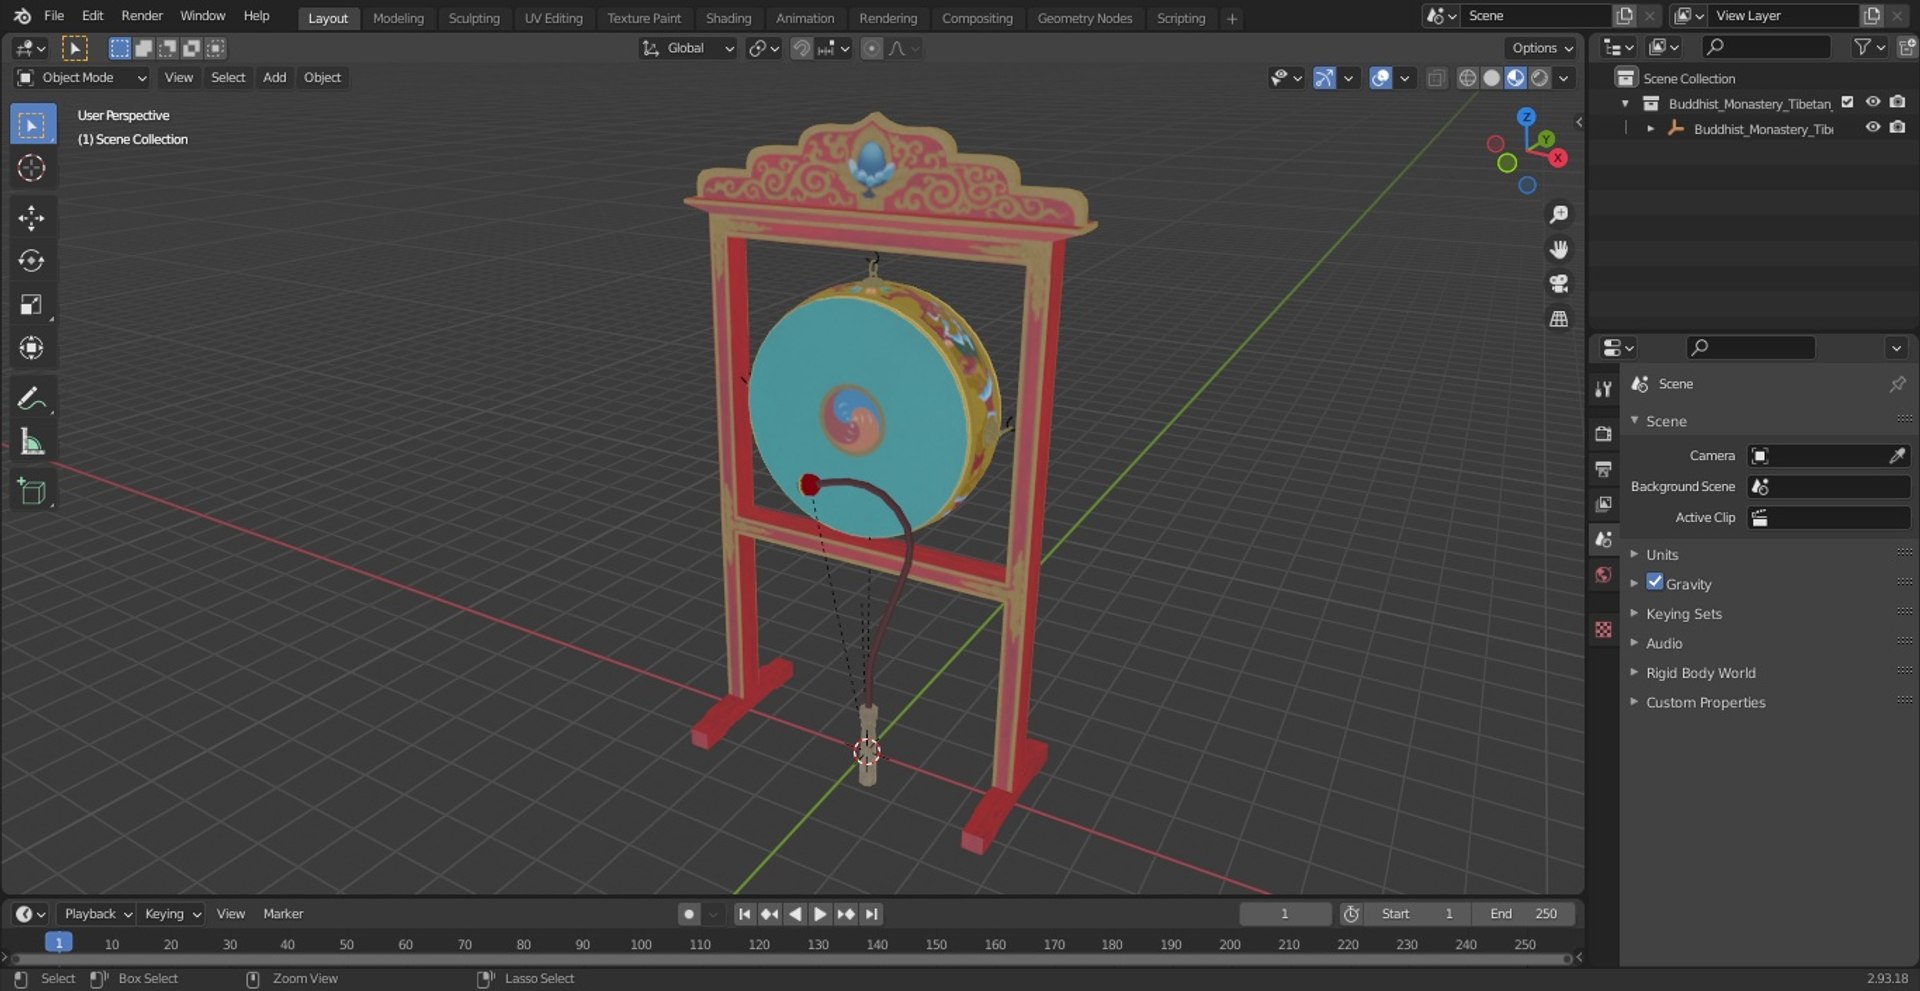
Task: Expand the Buddhist_Monastery_Tibi object tree row
Action: [x=1650, y=129]
